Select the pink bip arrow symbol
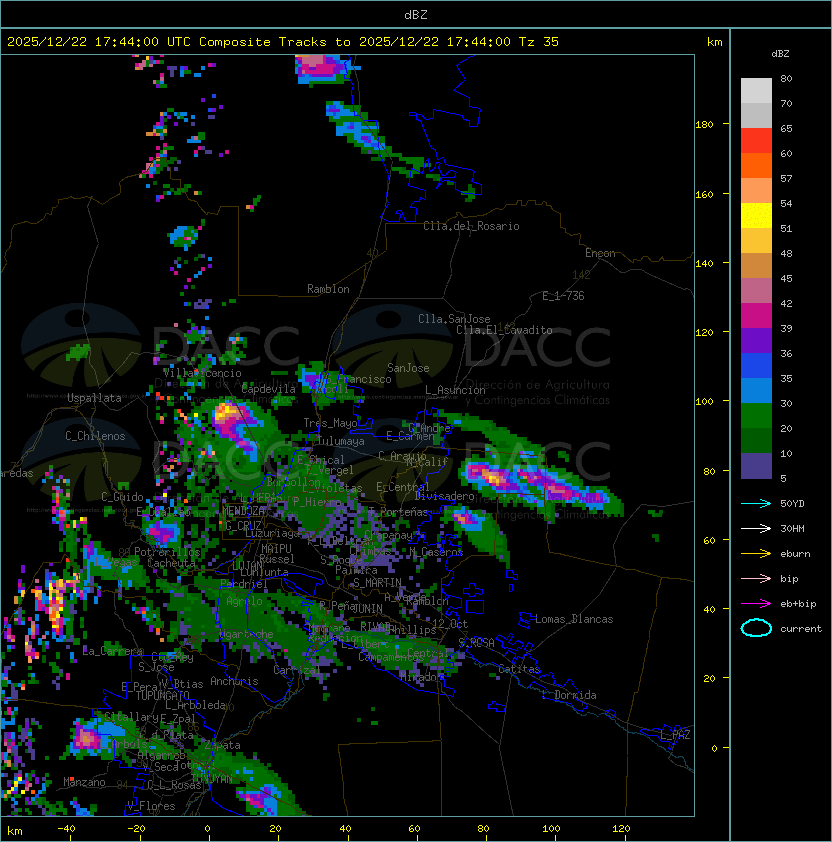This screenshot has width=832, height=842. tap(756, 578)
